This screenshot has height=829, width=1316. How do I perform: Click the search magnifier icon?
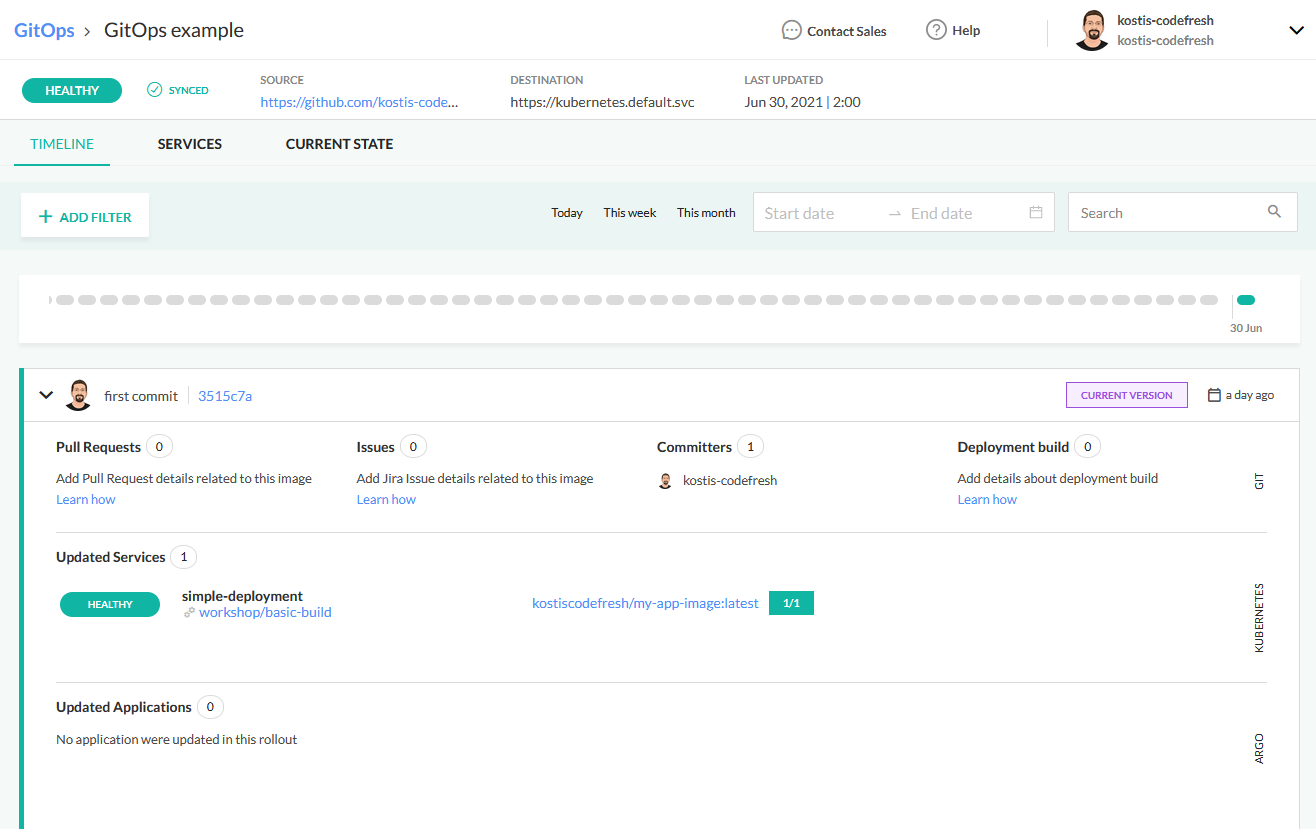(x=1274, y=212)
